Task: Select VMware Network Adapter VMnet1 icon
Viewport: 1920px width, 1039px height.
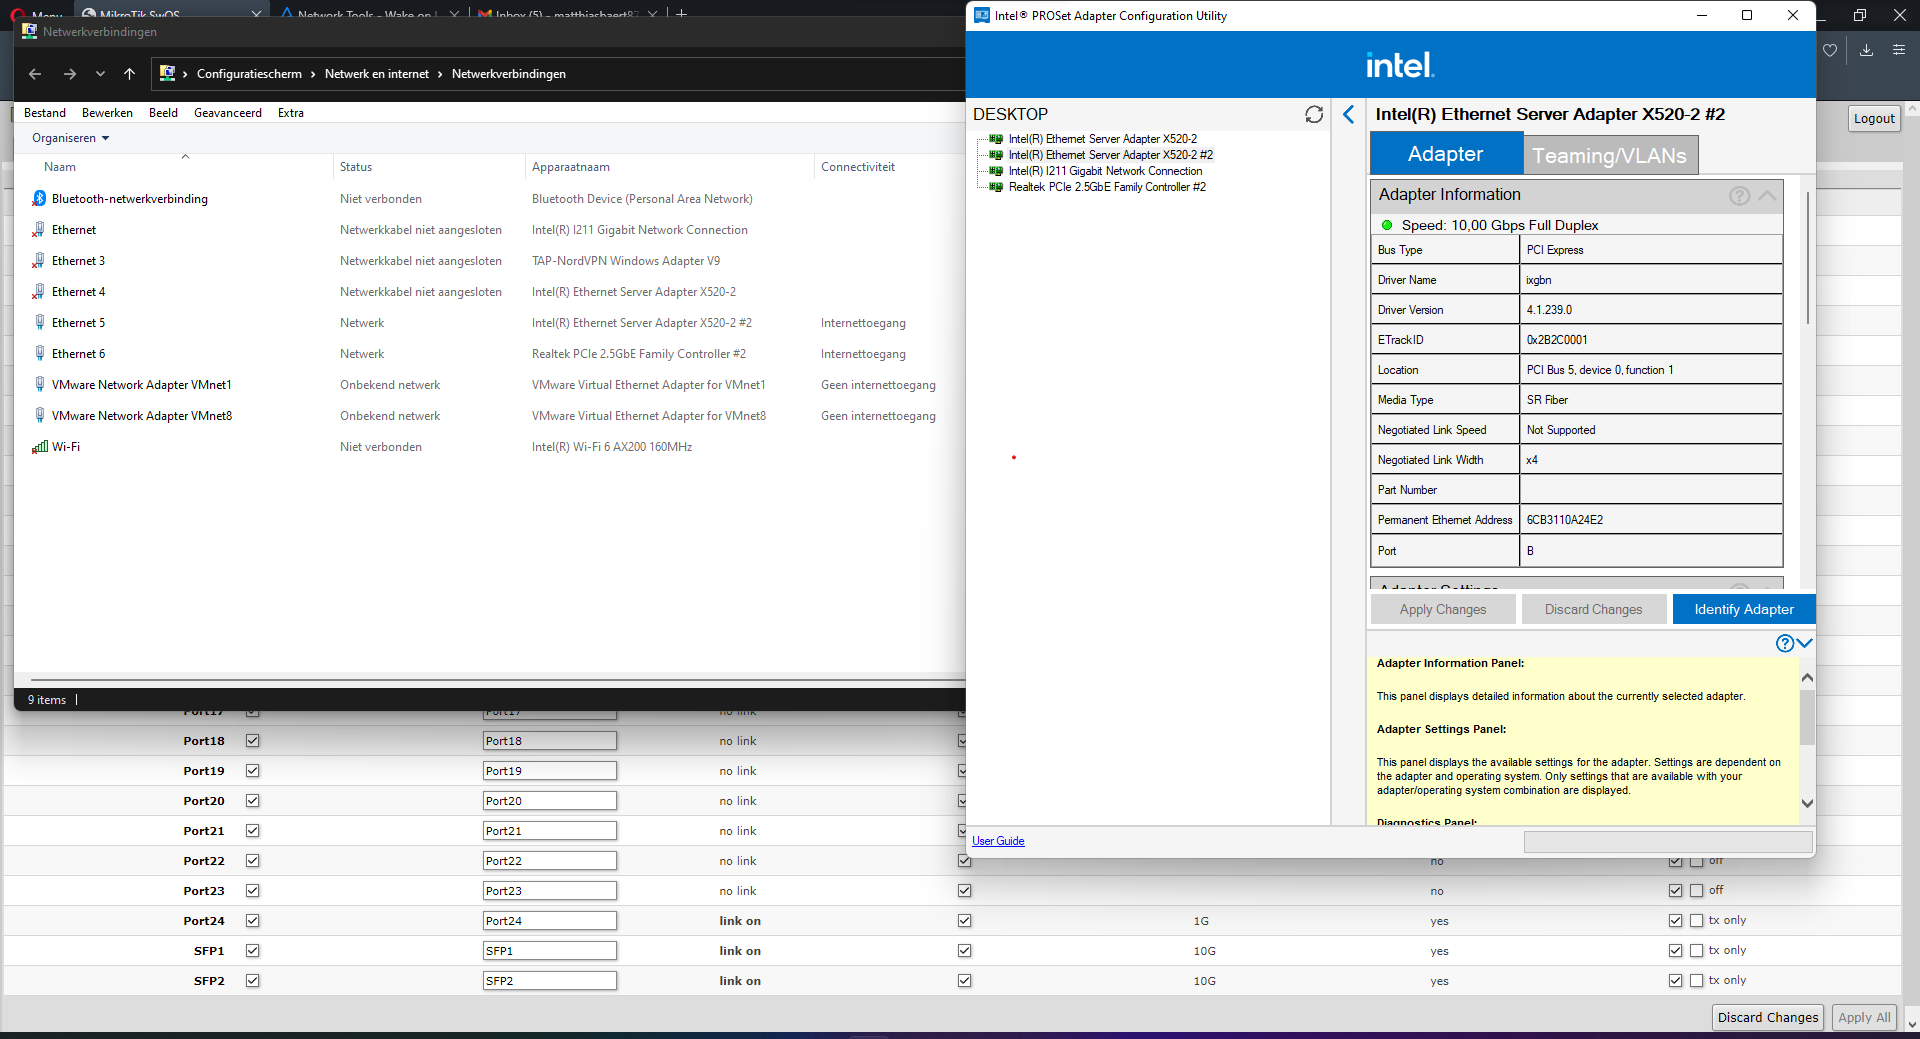Action: (39, 385)
